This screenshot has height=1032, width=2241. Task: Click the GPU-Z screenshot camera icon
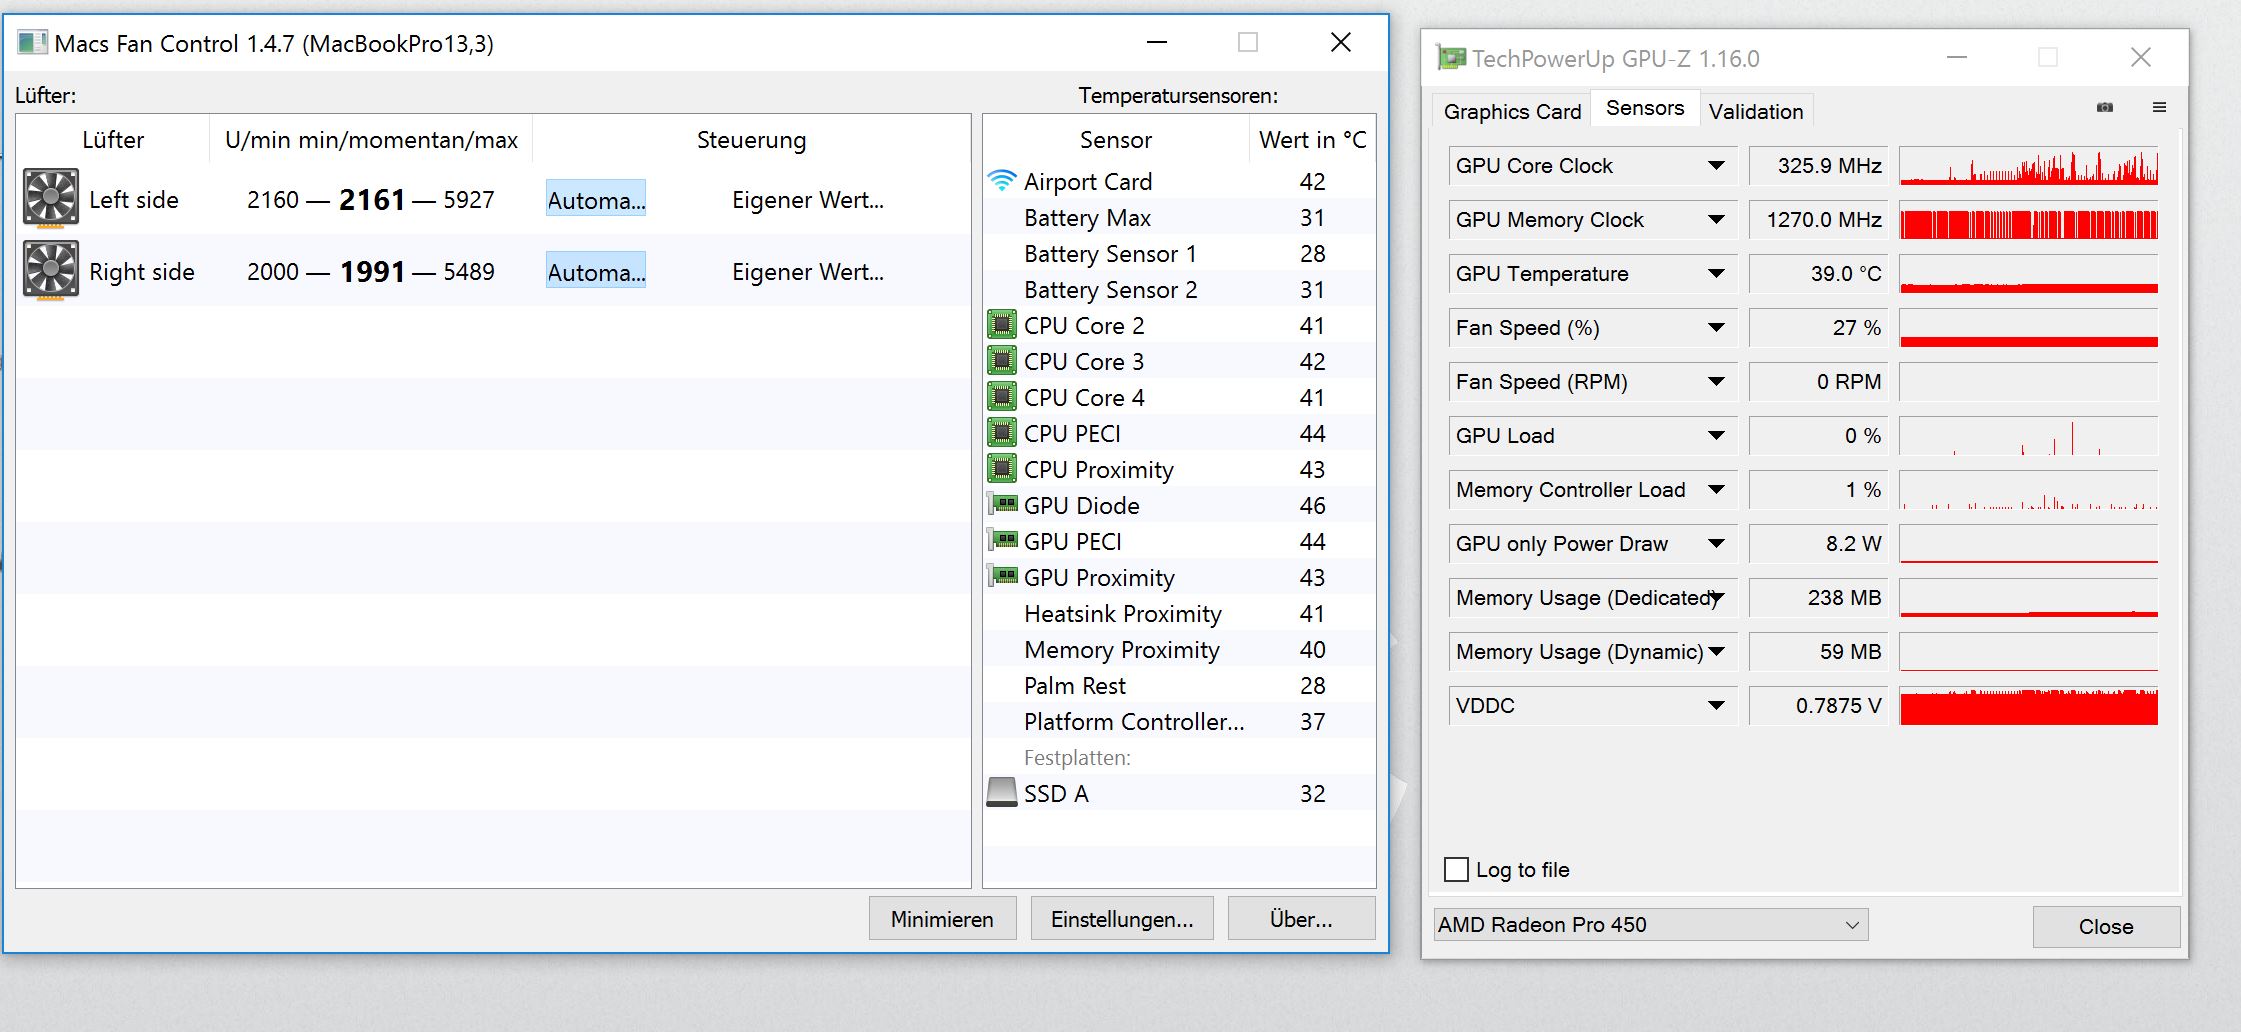click(x=2105, y=108)
